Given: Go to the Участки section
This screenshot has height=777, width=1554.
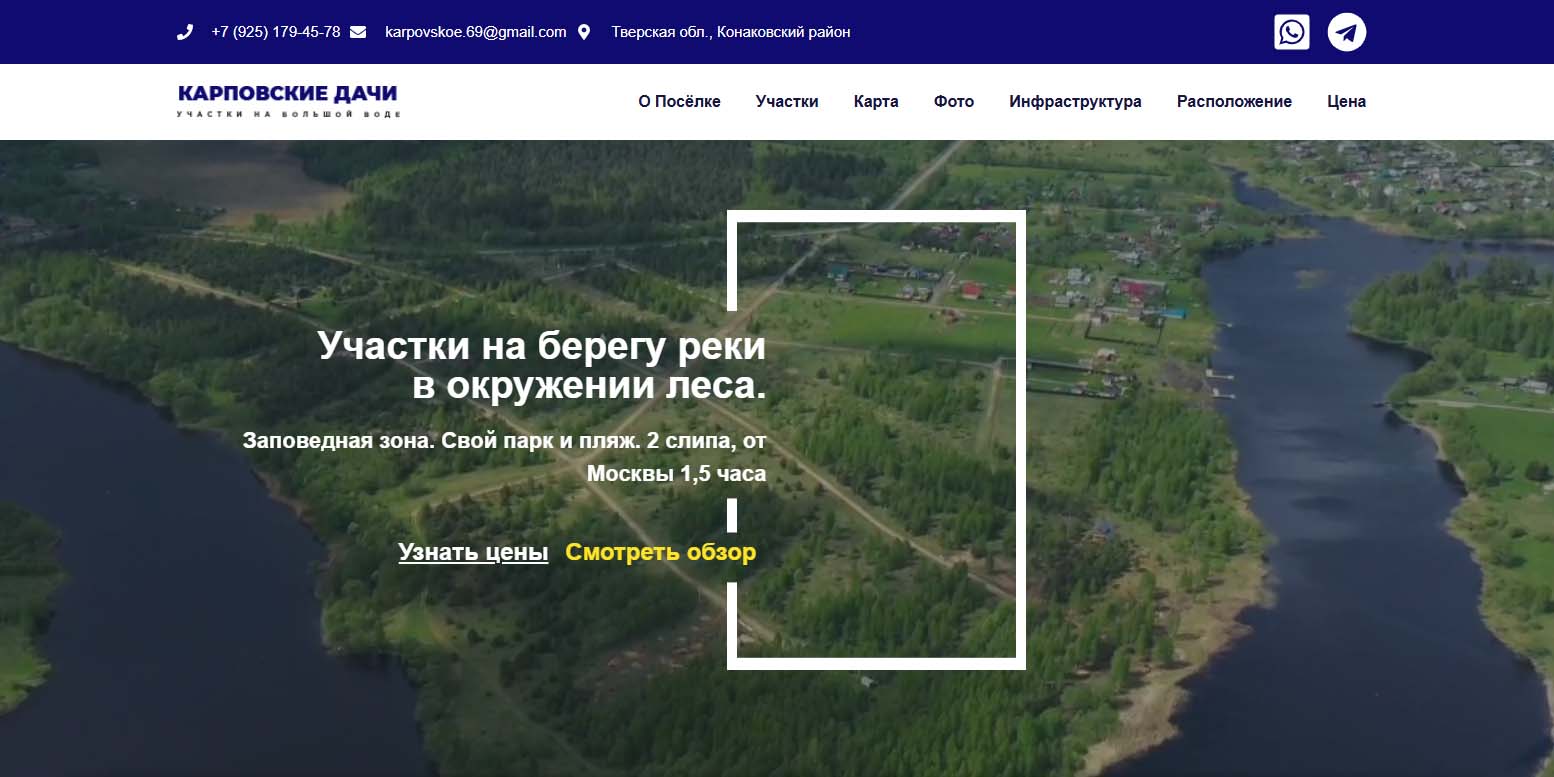Looking at the screenshot, I should (787, 101).
